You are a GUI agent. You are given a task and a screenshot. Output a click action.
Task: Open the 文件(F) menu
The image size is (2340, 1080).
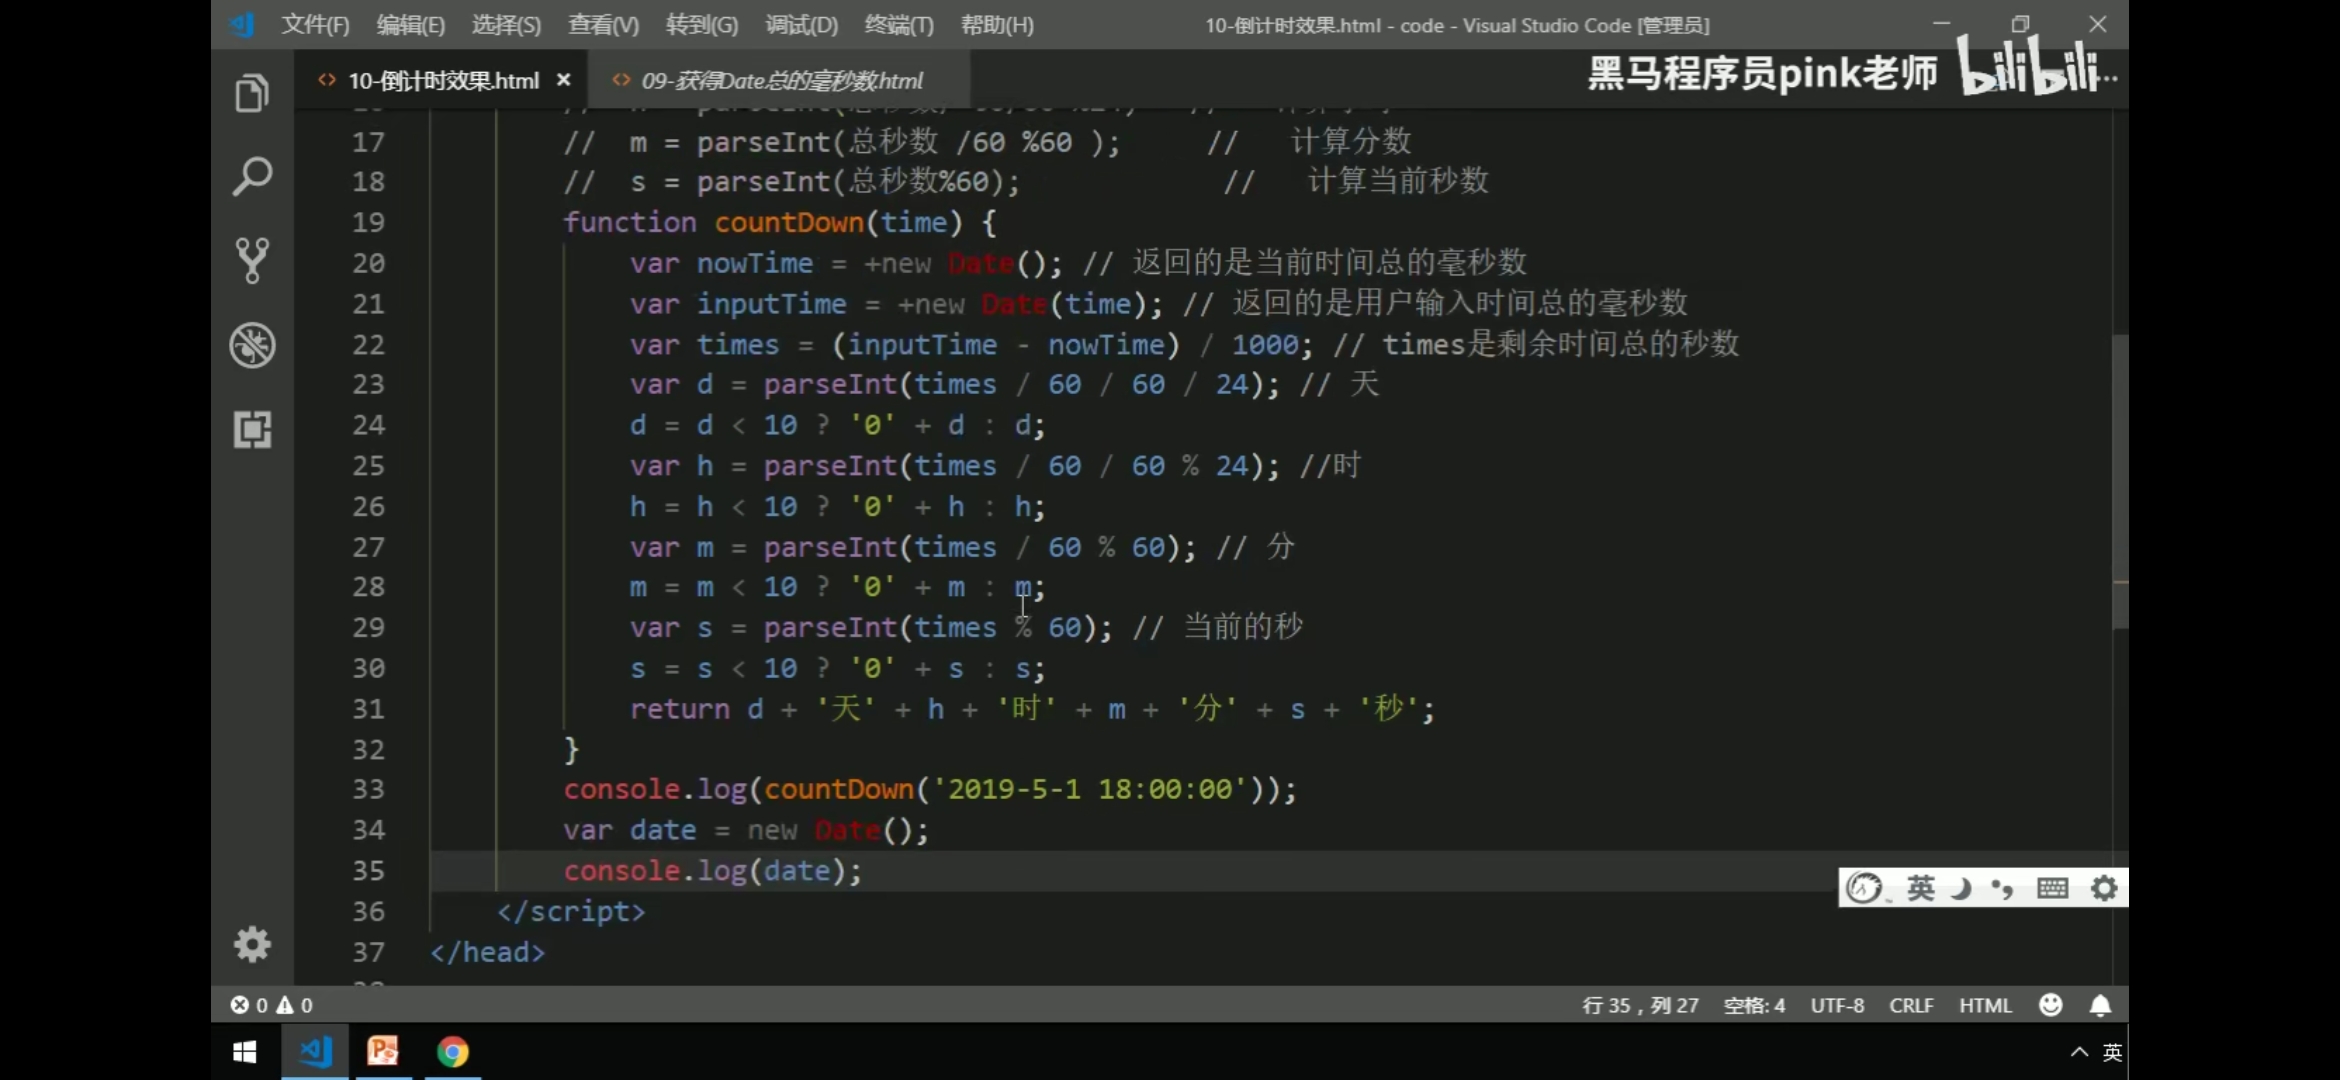pos(315,25)
